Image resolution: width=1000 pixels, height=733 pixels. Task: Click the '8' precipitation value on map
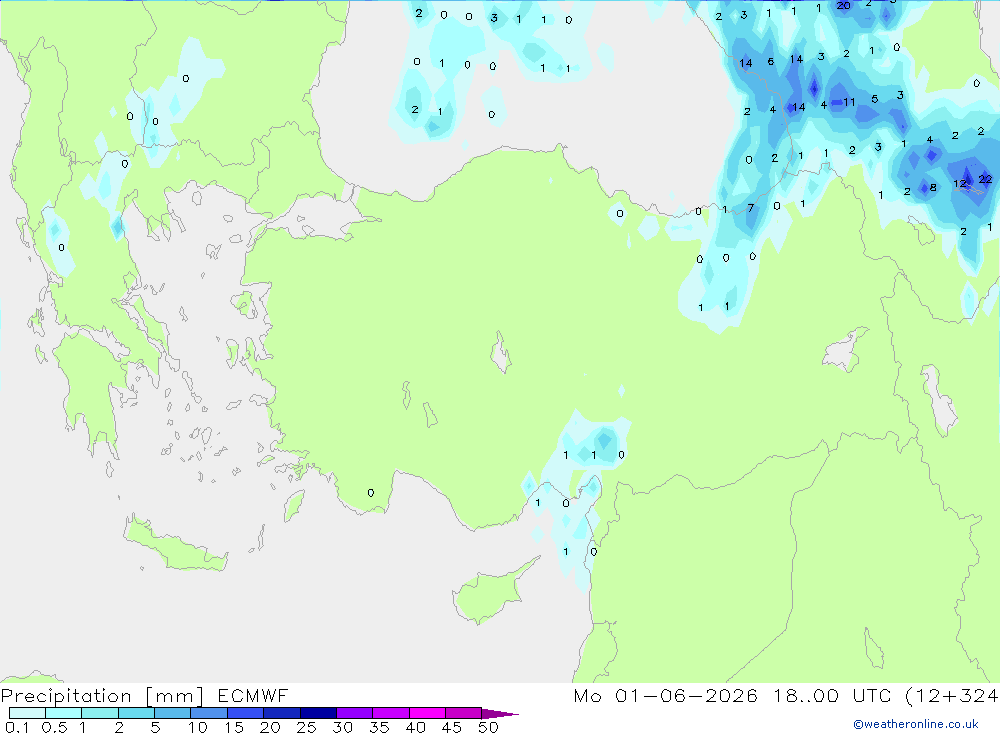pos(933,188)
